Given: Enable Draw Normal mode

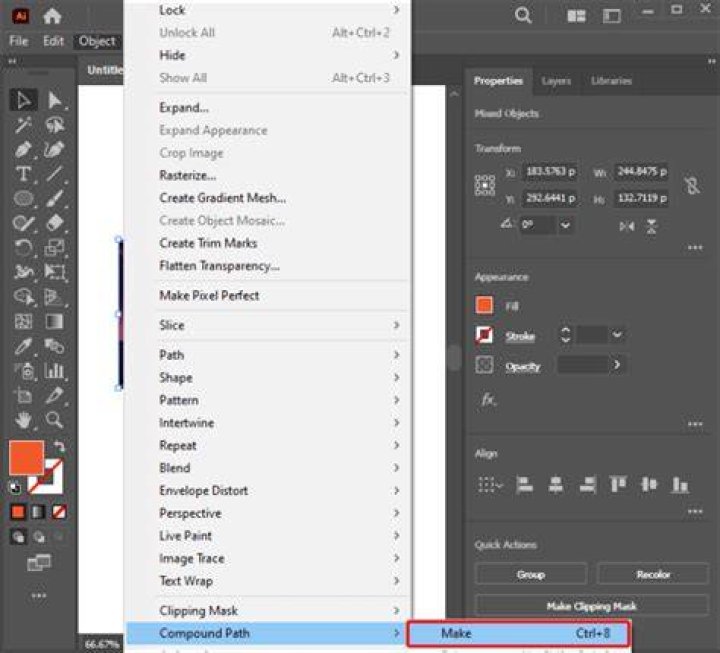Looking at the screenshot, I should click(18, 536).
